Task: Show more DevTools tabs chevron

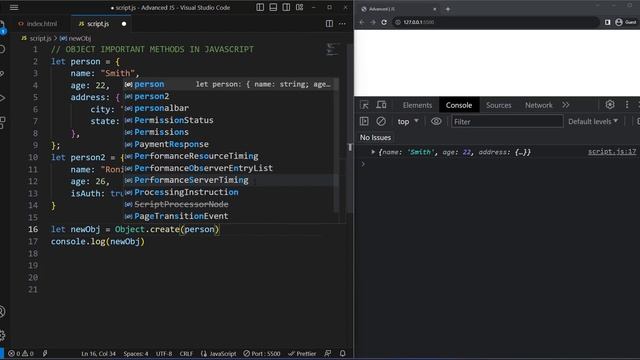Action: click(x=566, y=105)
